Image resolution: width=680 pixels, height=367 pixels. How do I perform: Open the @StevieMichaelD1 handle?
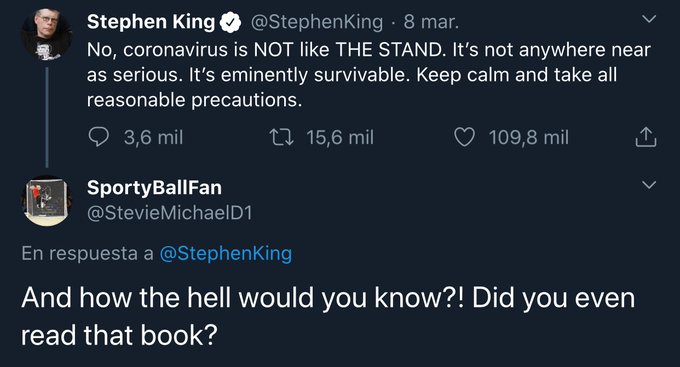pos(170,213)
